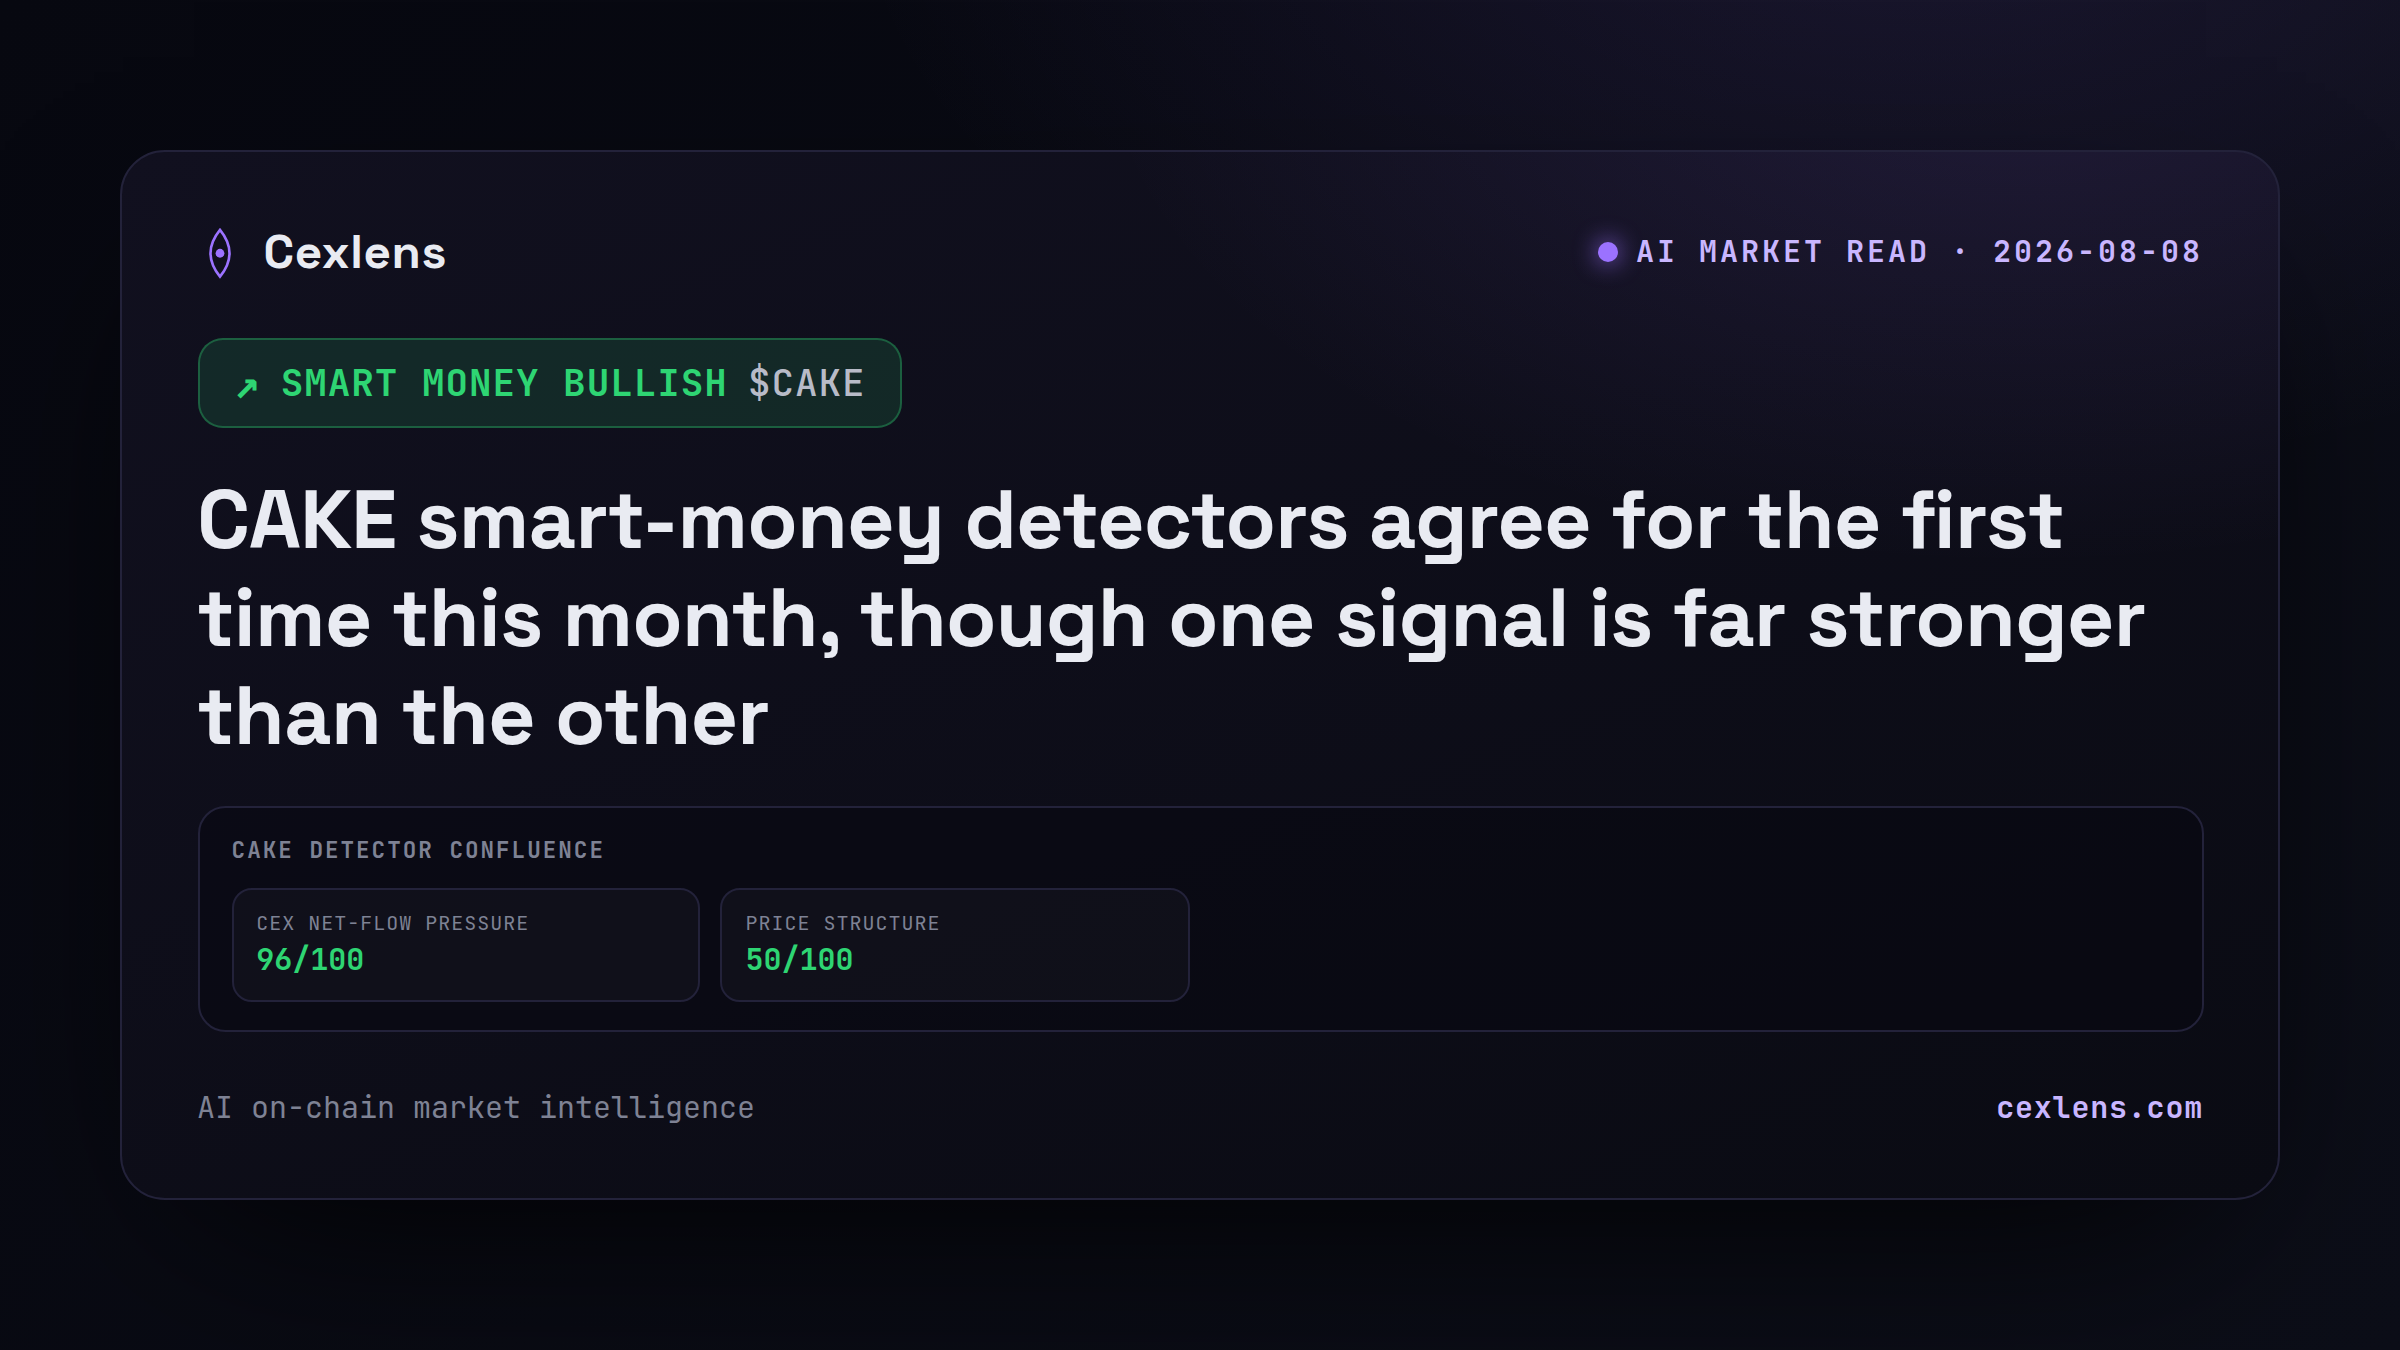Screen dimensions: 2400x1350
Task: Visit the cexlens.com link
Action: (x=2099, y=1108)
